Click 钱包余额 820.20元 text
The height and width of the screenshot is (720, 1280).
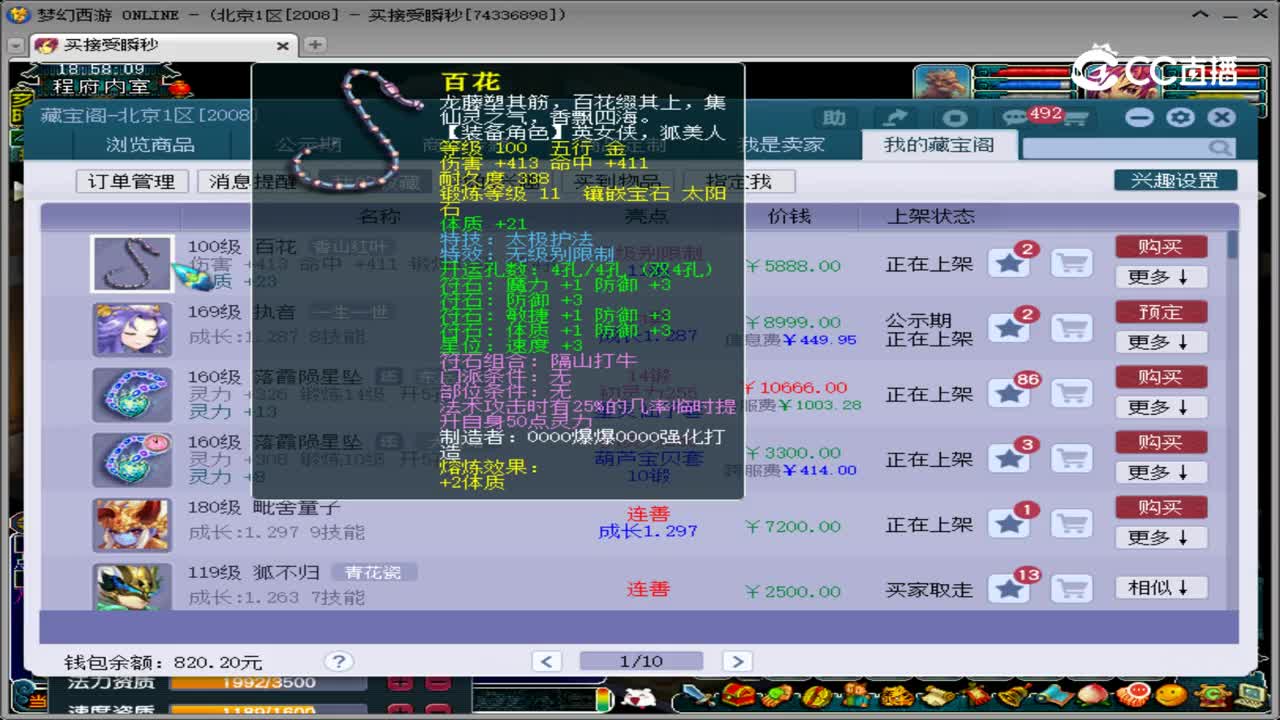(163, 662)
